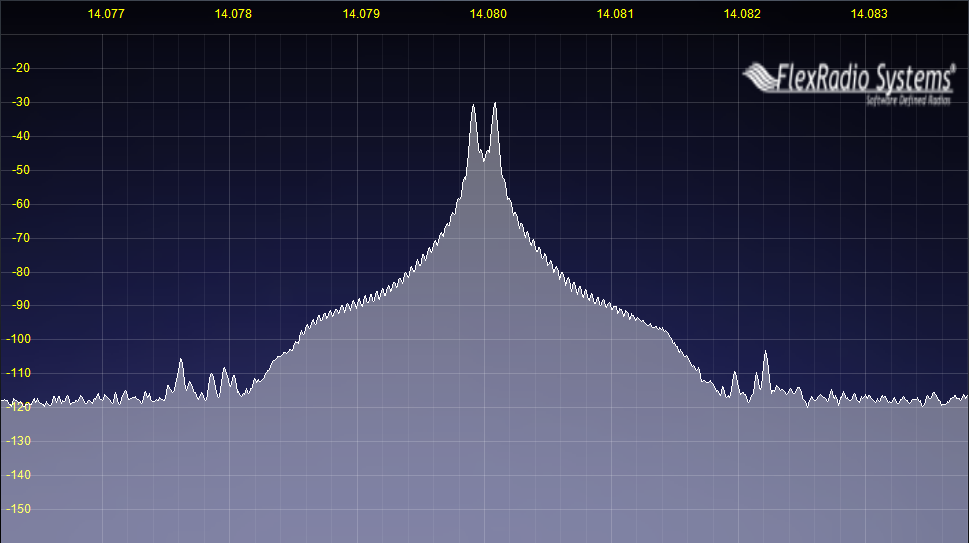The image size is (969, 543).
Task: Select the 14.082 frequency label
Action: click(742, 14)
